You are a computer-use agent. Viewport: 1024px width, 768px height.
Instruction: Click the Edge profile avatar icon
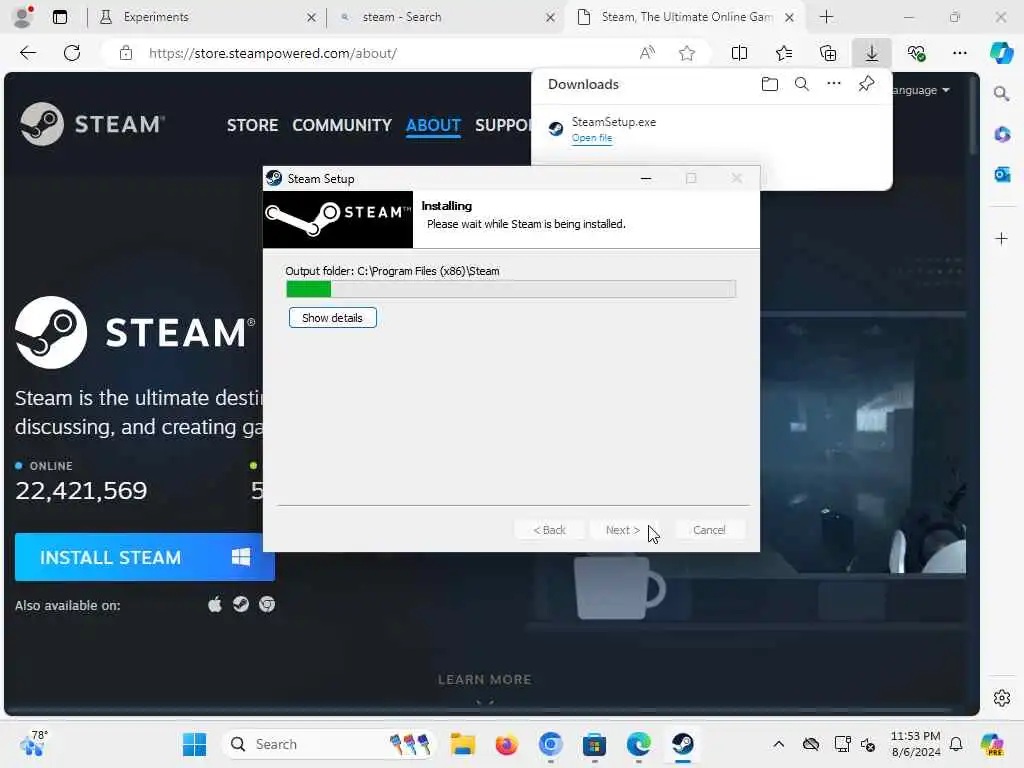(23, 17)
